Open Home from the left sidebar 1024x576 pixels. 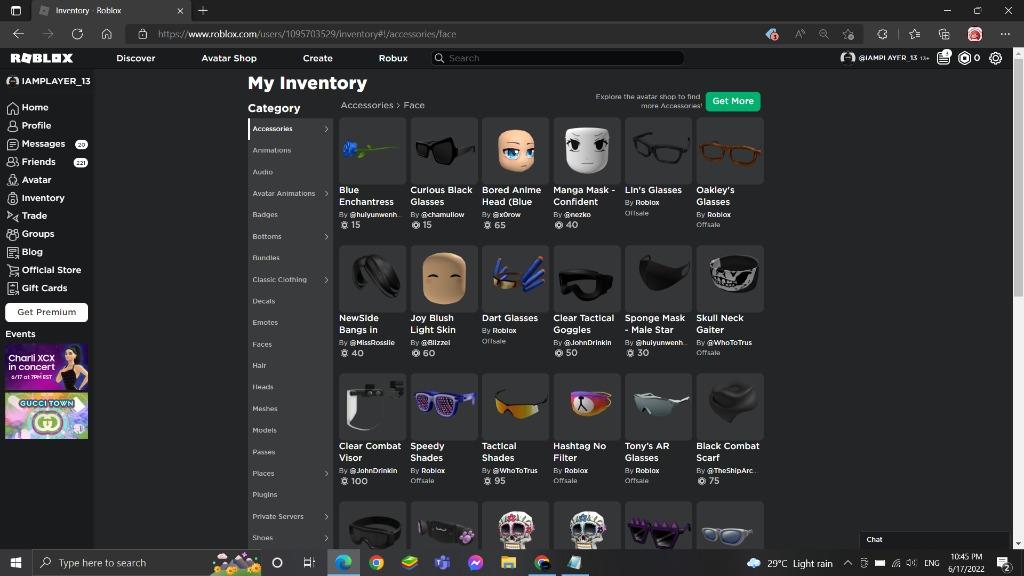(x=34, y=108)
